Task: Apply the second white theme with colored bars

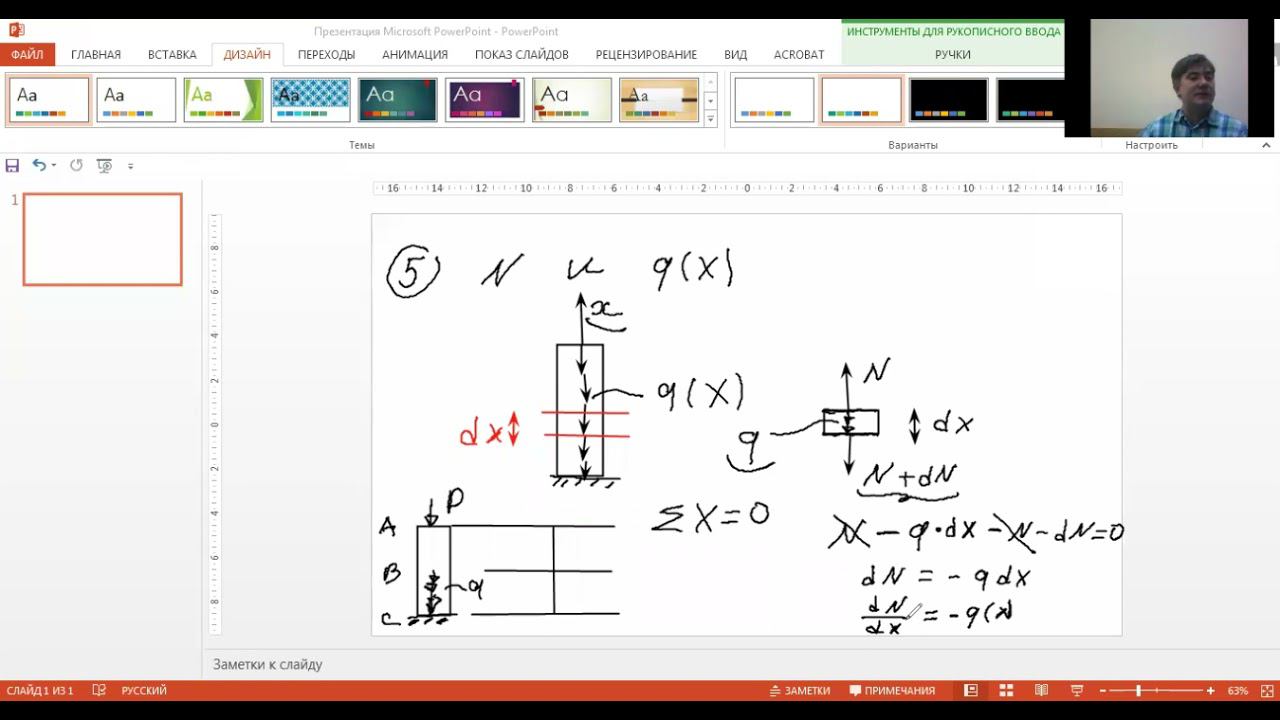Action: 136,100
